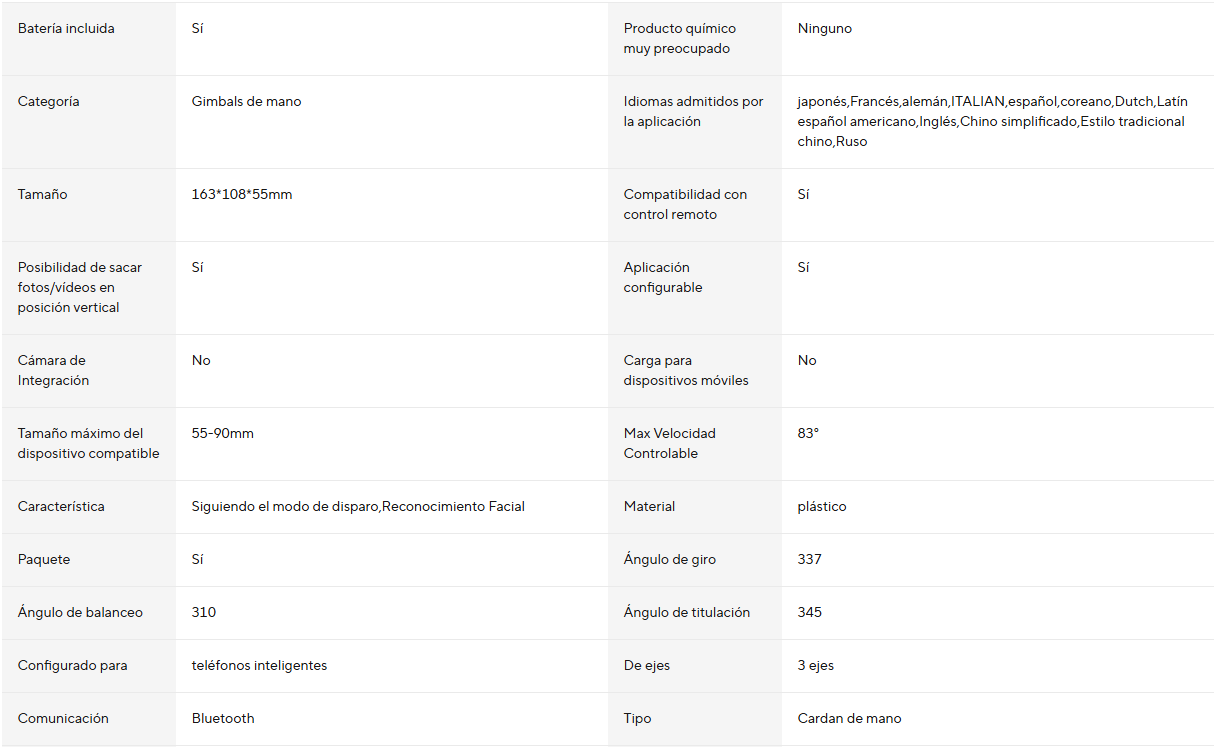The height and width of the screenshot is (747, 1226).
Task: Click the "Compatibilidad con control remoto" label
Action: click(x=685, y=205)
